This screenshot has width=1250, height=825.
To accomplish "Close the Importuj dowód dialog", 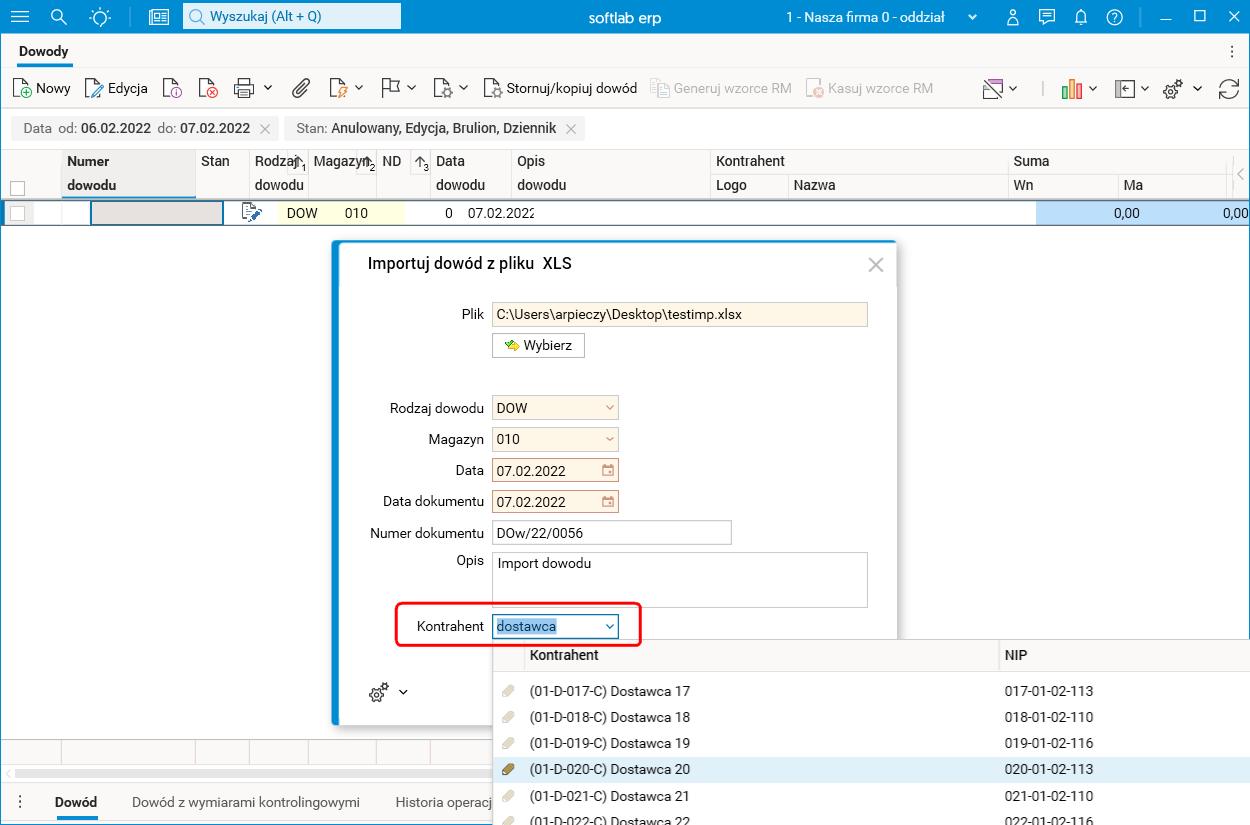I will [876, 265].
